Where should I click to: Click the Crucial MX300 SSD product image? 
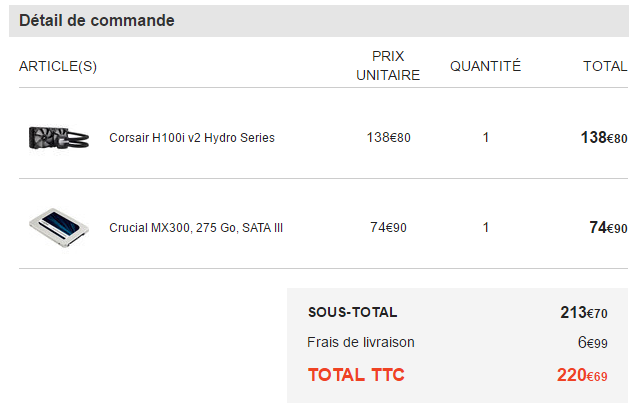(59, 228)
